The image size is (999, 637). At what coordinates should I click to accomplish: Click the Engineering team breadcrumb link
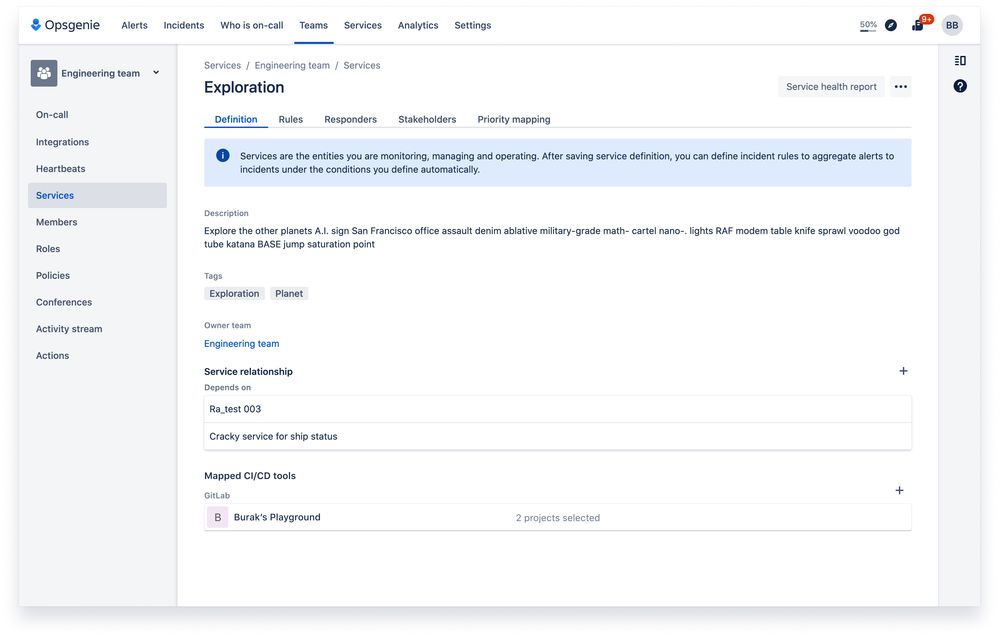click(292, 65)
